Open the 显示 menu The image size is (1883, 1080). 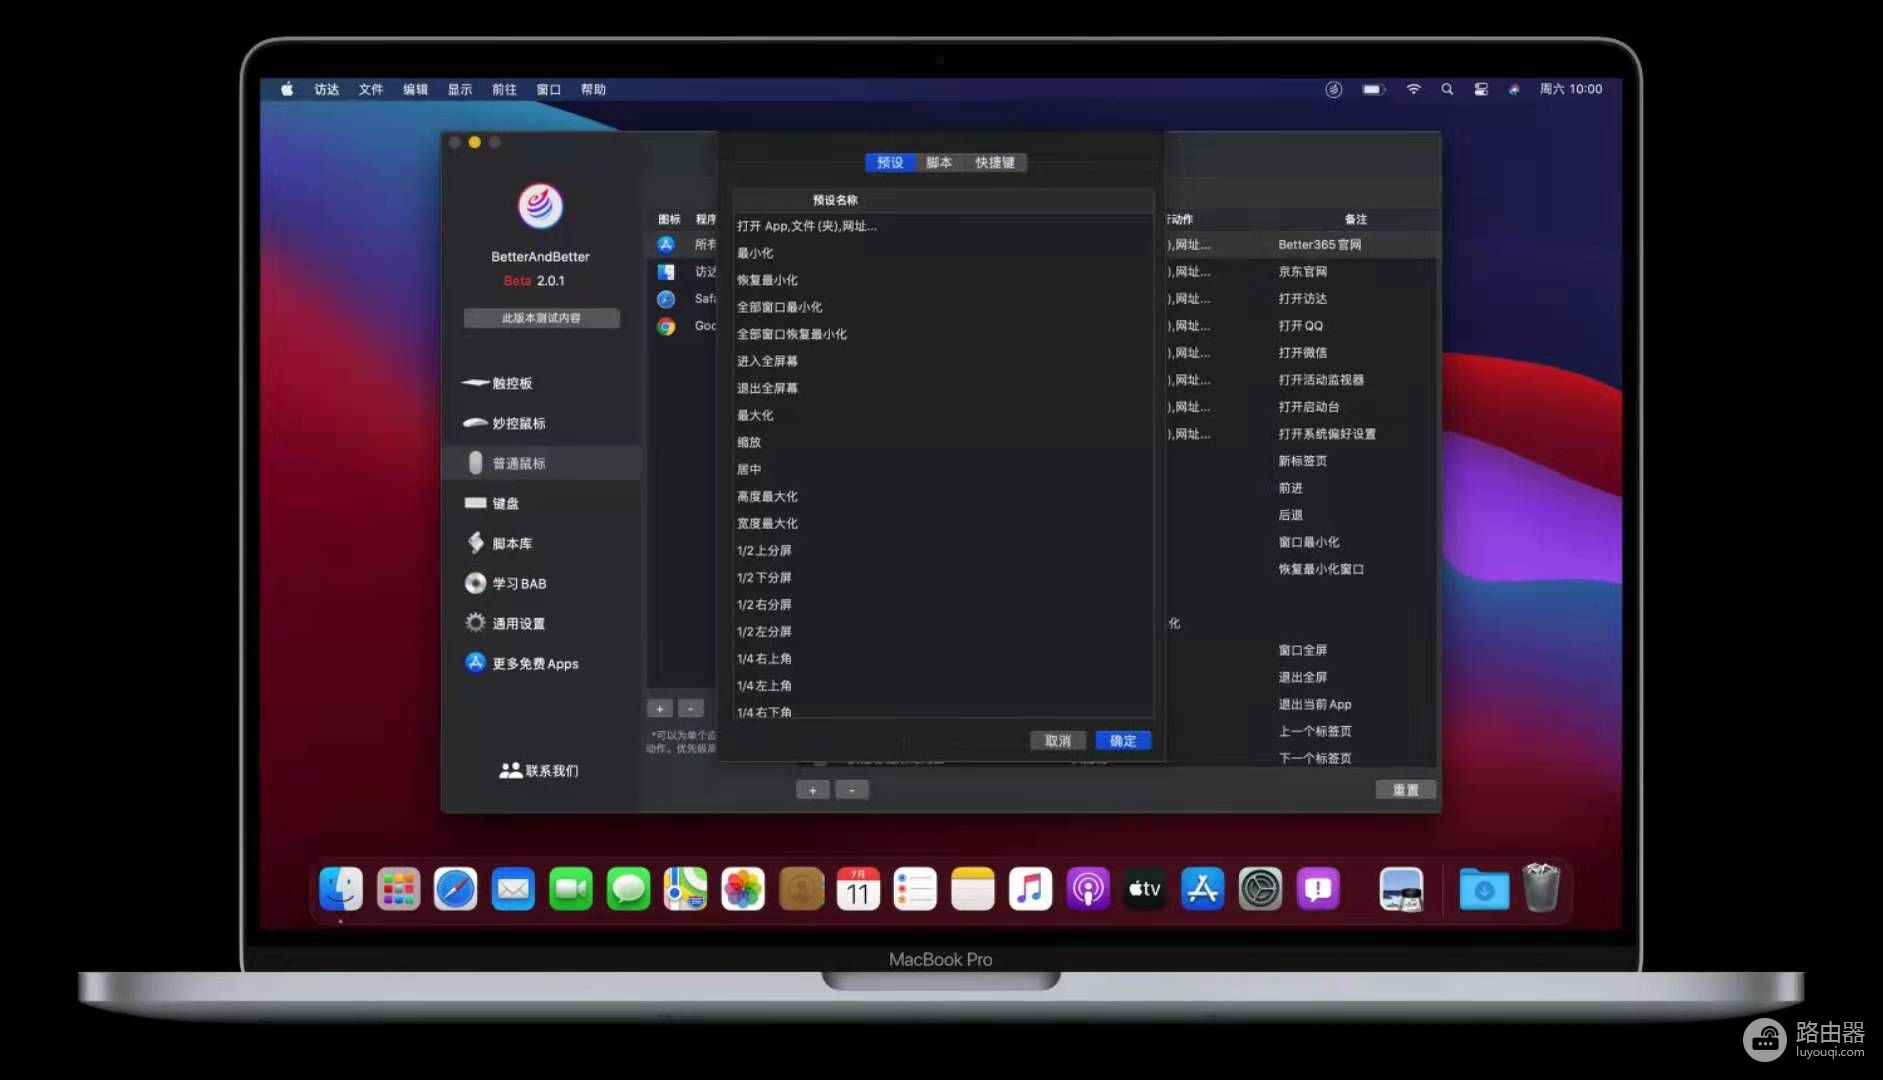(x=460, y=89)
